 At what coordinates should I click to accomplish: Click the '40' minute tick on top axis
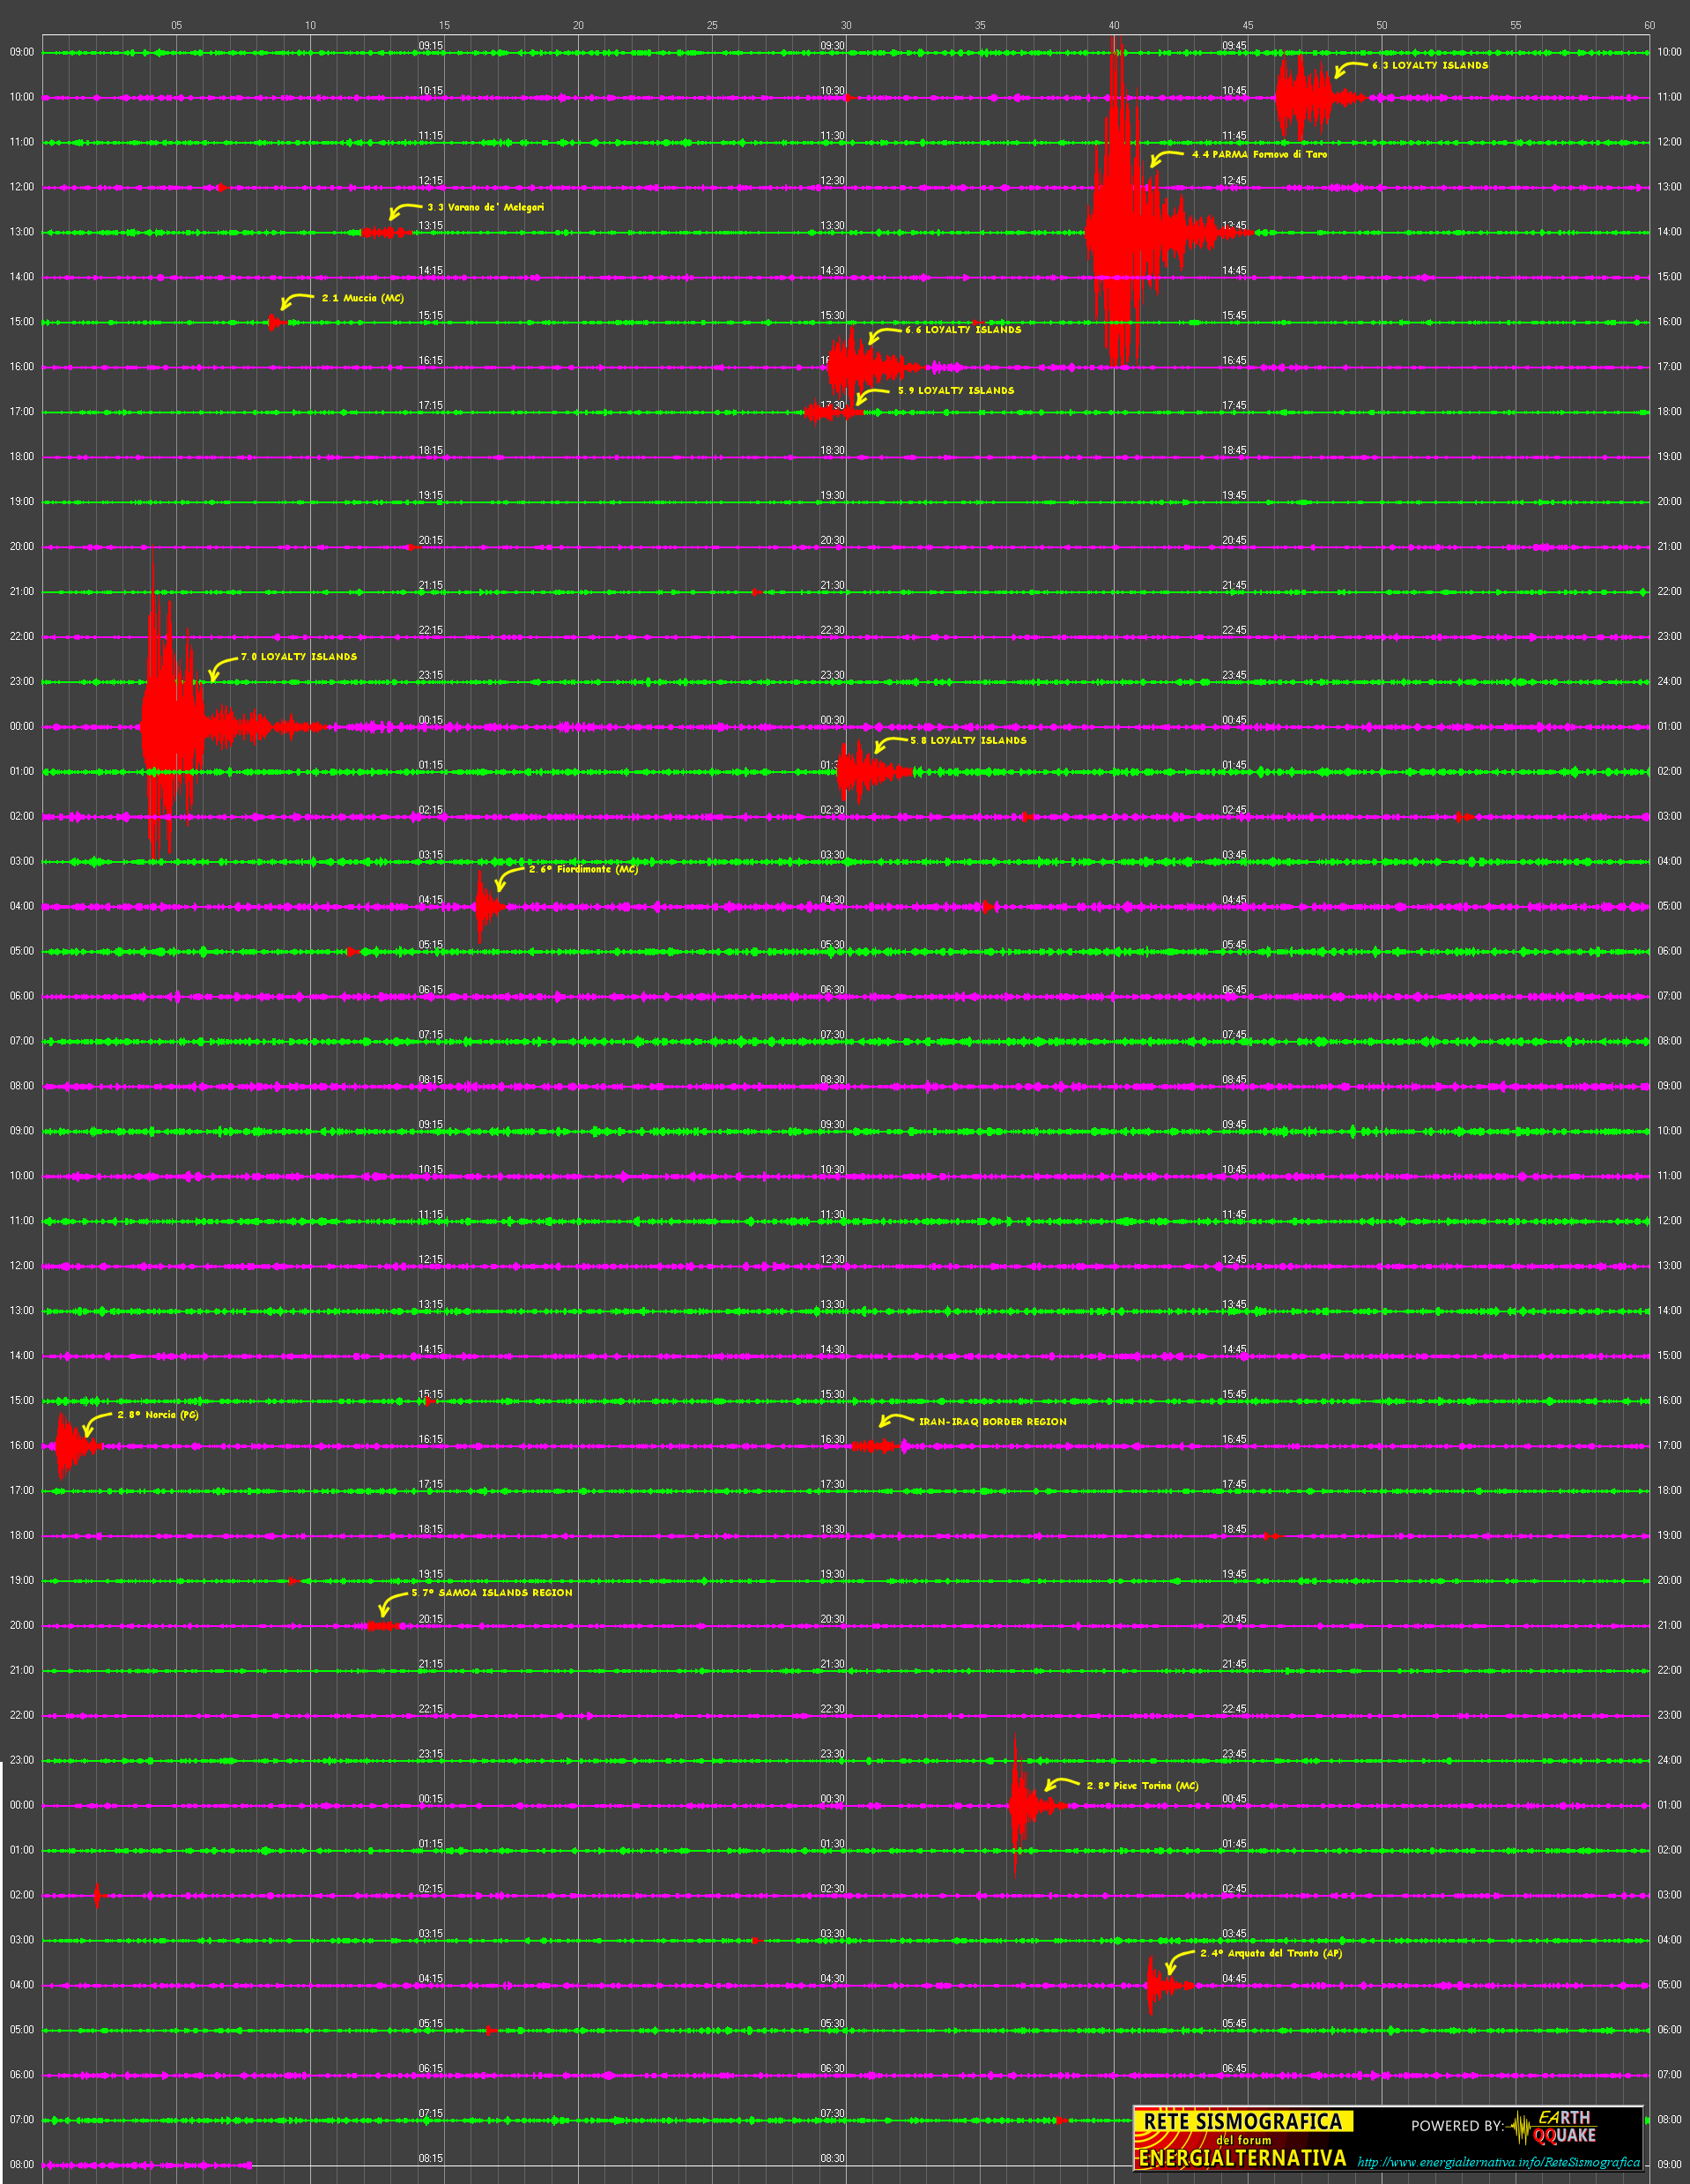click(x=1114, y=25)
